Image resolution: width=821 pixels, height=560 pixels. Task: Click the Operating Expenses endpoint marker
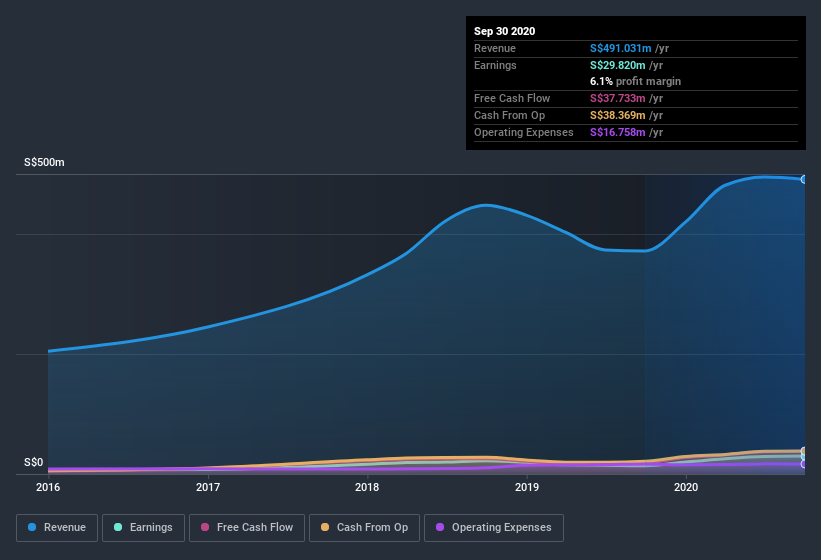coord(804,464)
